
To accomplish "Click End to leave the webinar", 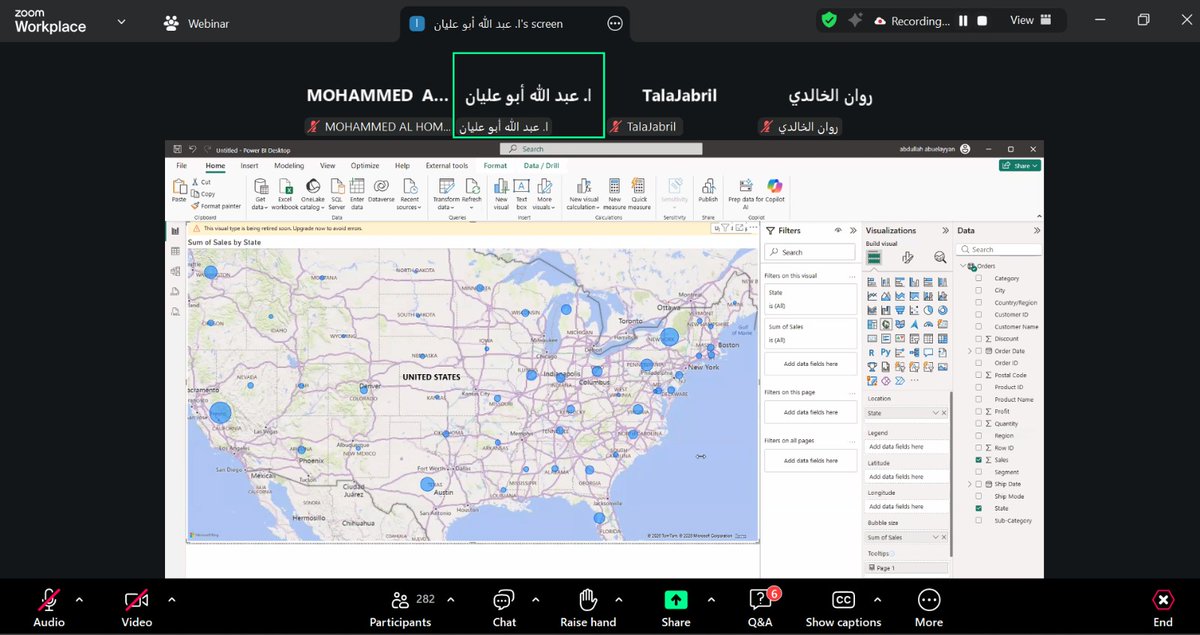I will pyautogui.click(x=1163, y=607).
